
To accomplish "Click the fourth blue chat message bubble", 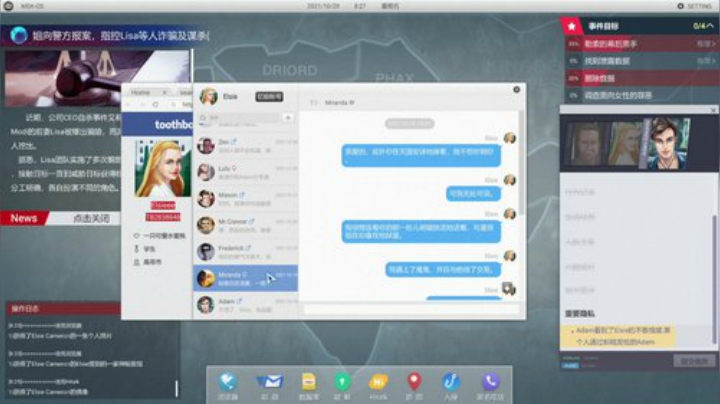I will pyautogui.click(x=443, y=270).
